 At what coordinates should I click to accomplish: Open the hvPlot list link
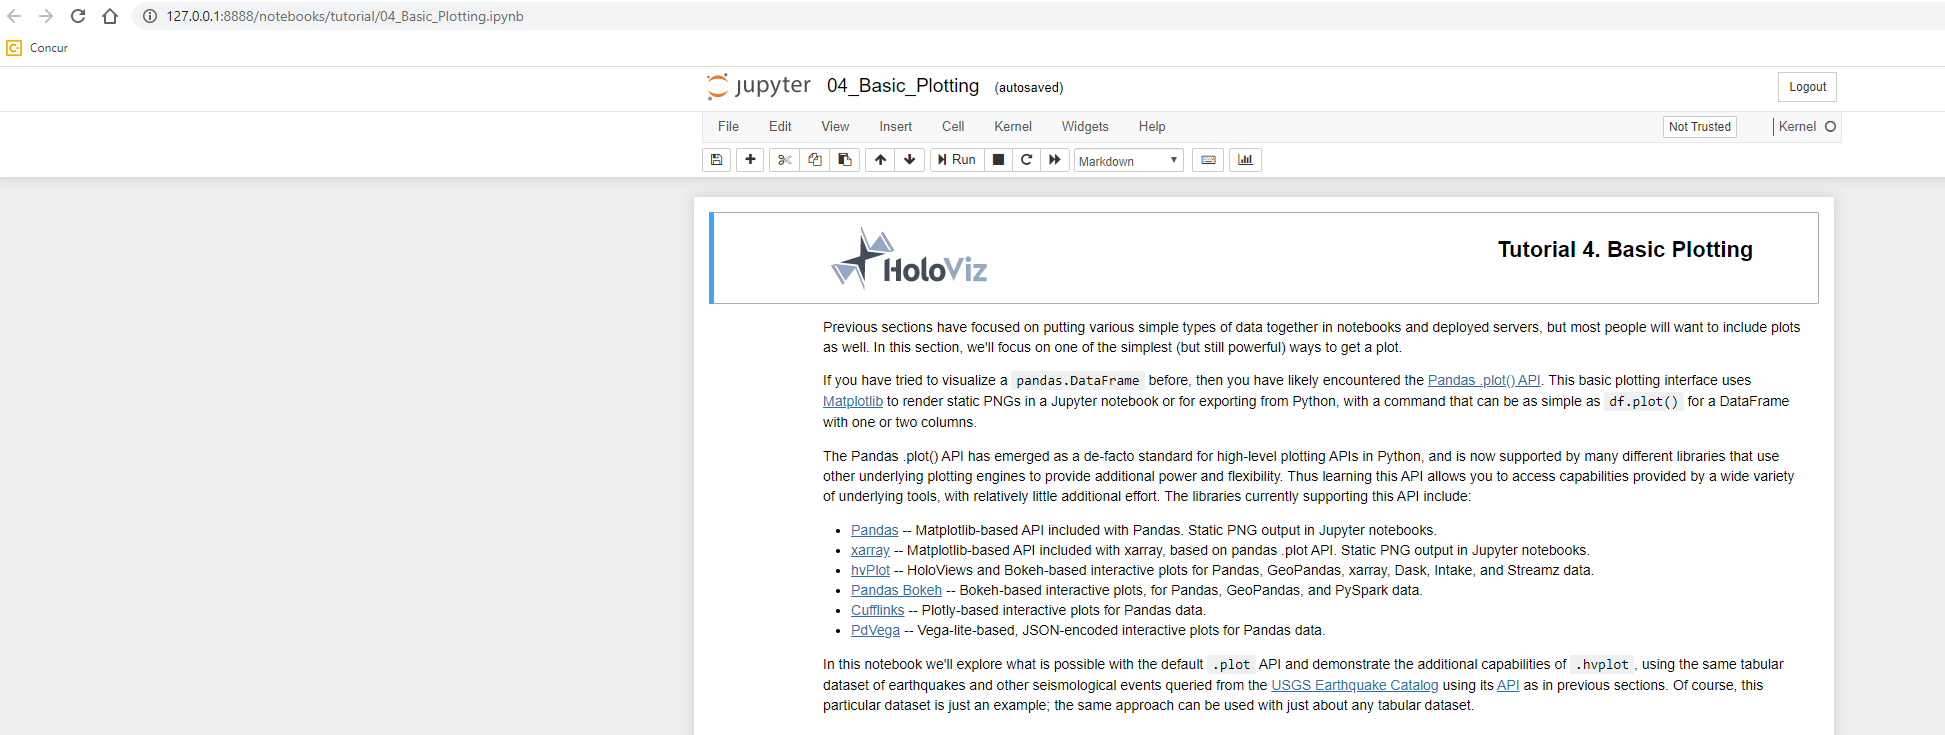pos(870,570)
